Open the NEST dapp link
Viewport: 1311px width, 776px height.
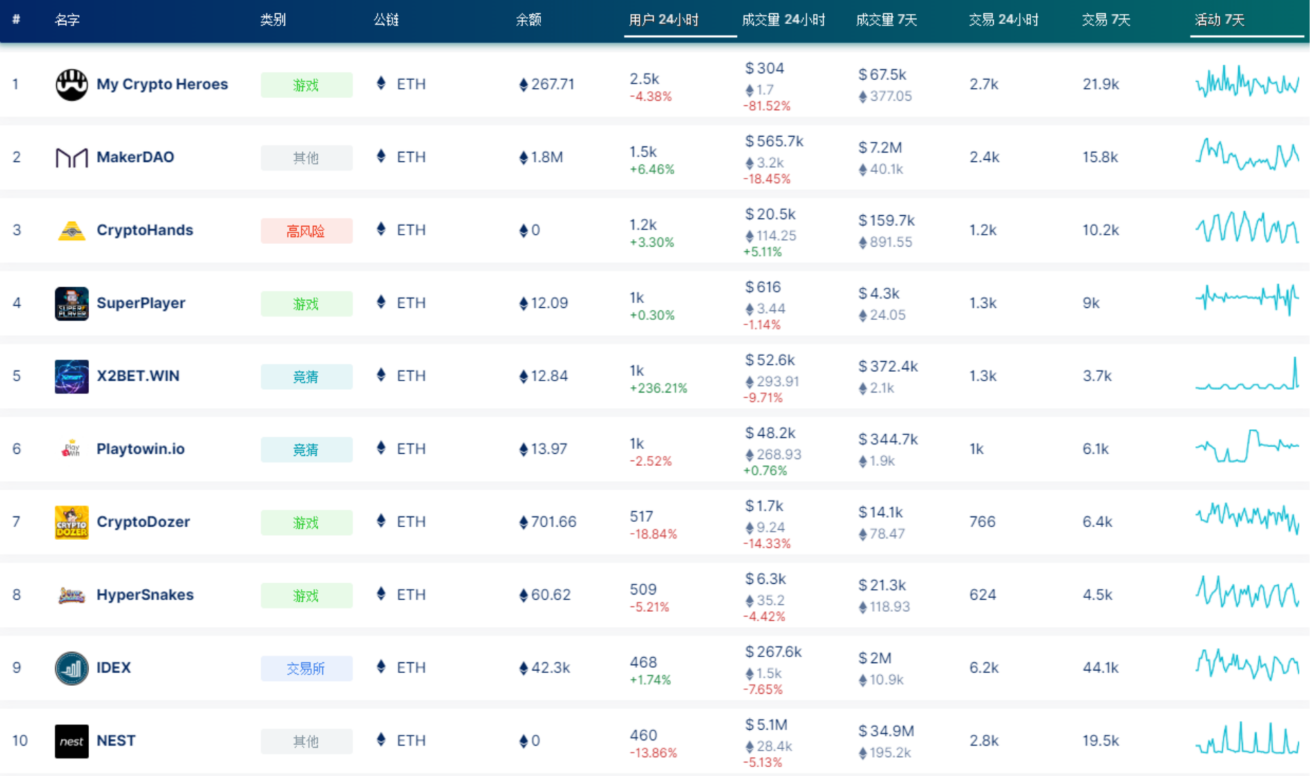116,741
